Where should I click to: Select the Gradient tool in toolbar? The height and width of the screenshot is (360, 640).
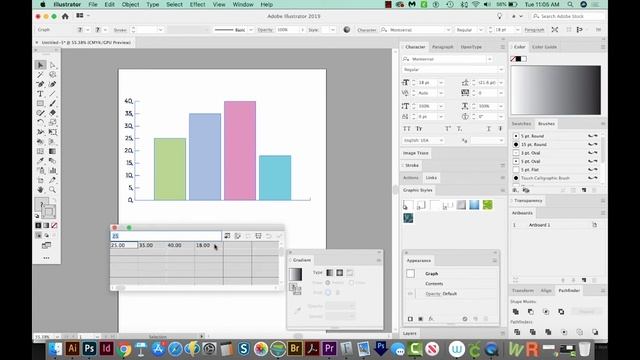coord(53,151)
